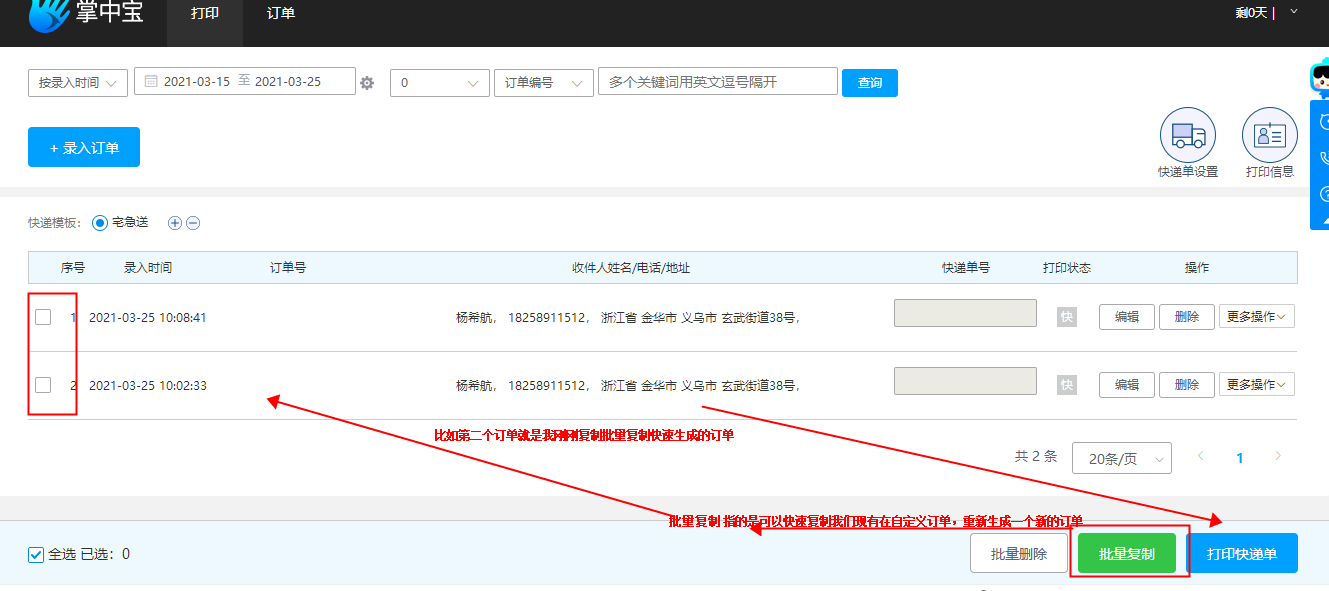1329x591 pixels.
Task: Click the plus icon next to 宅急送 template
Action: pos(175,223)
